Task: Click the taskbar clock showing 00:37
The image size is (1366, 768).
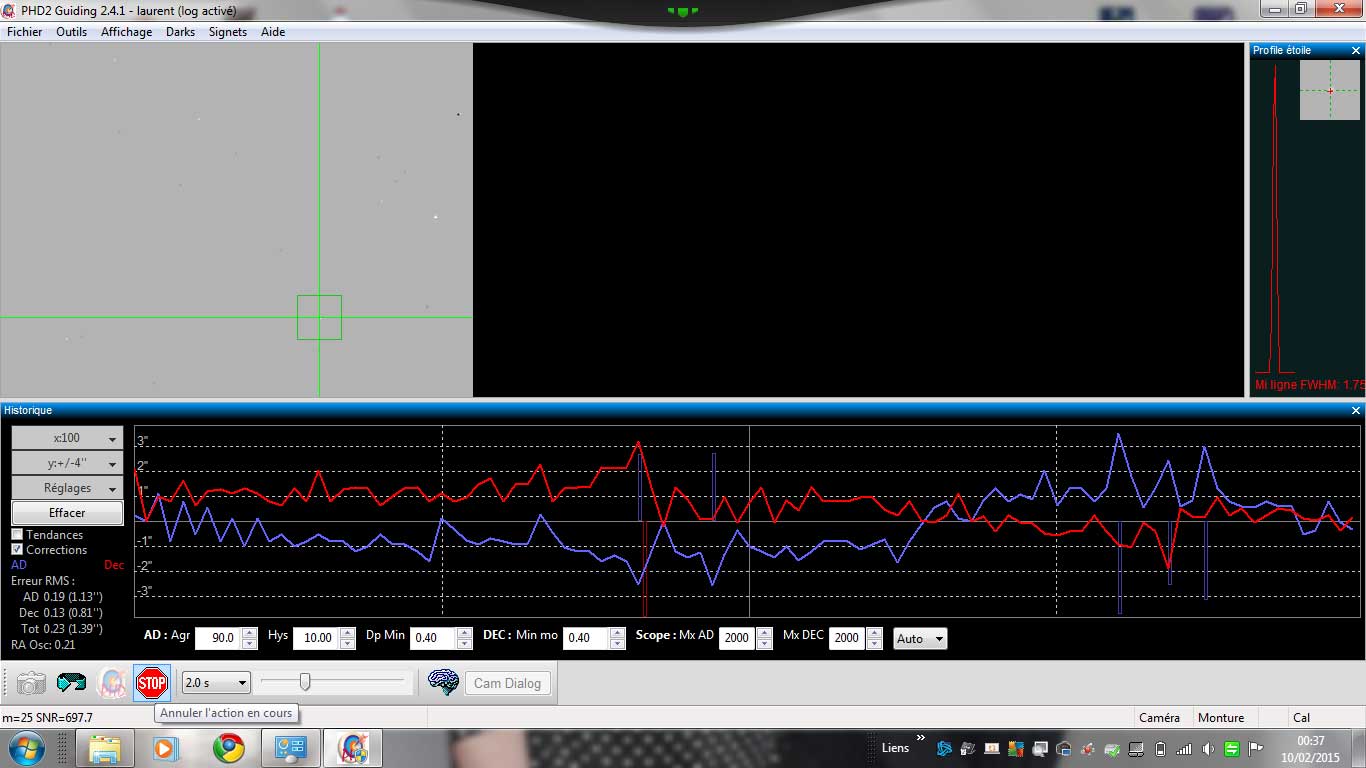Action: tap(1310, 748)
